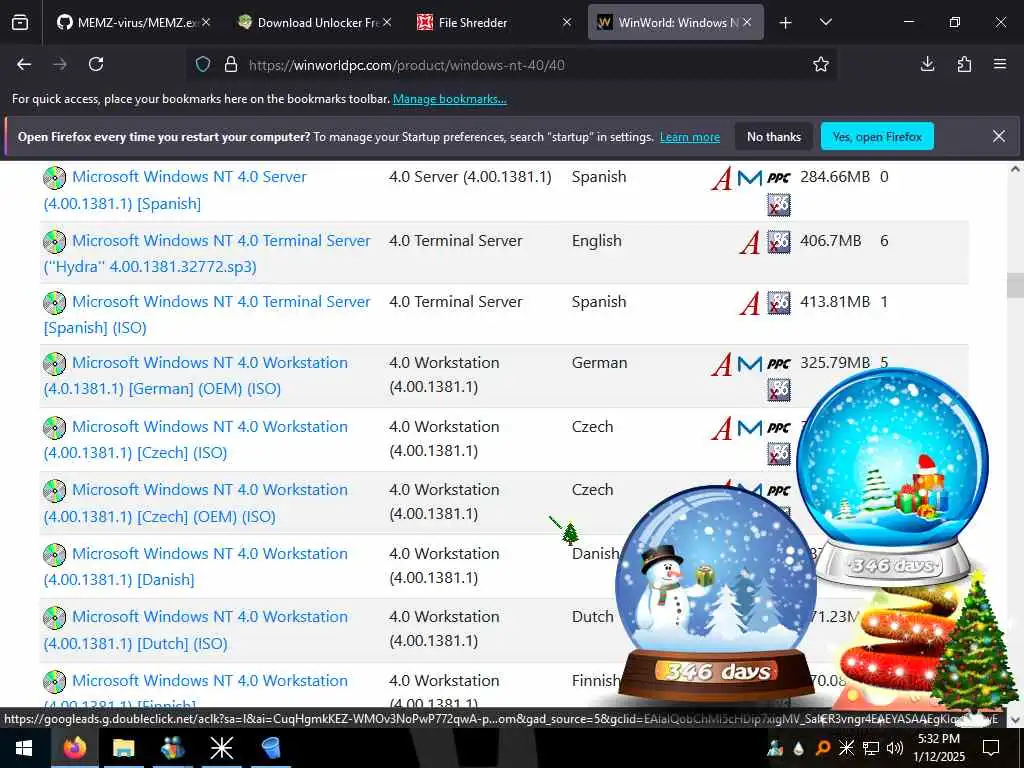1024x768 pixels.
Task: Click PPC icon in Workstation German row
Action: point(778,364)
